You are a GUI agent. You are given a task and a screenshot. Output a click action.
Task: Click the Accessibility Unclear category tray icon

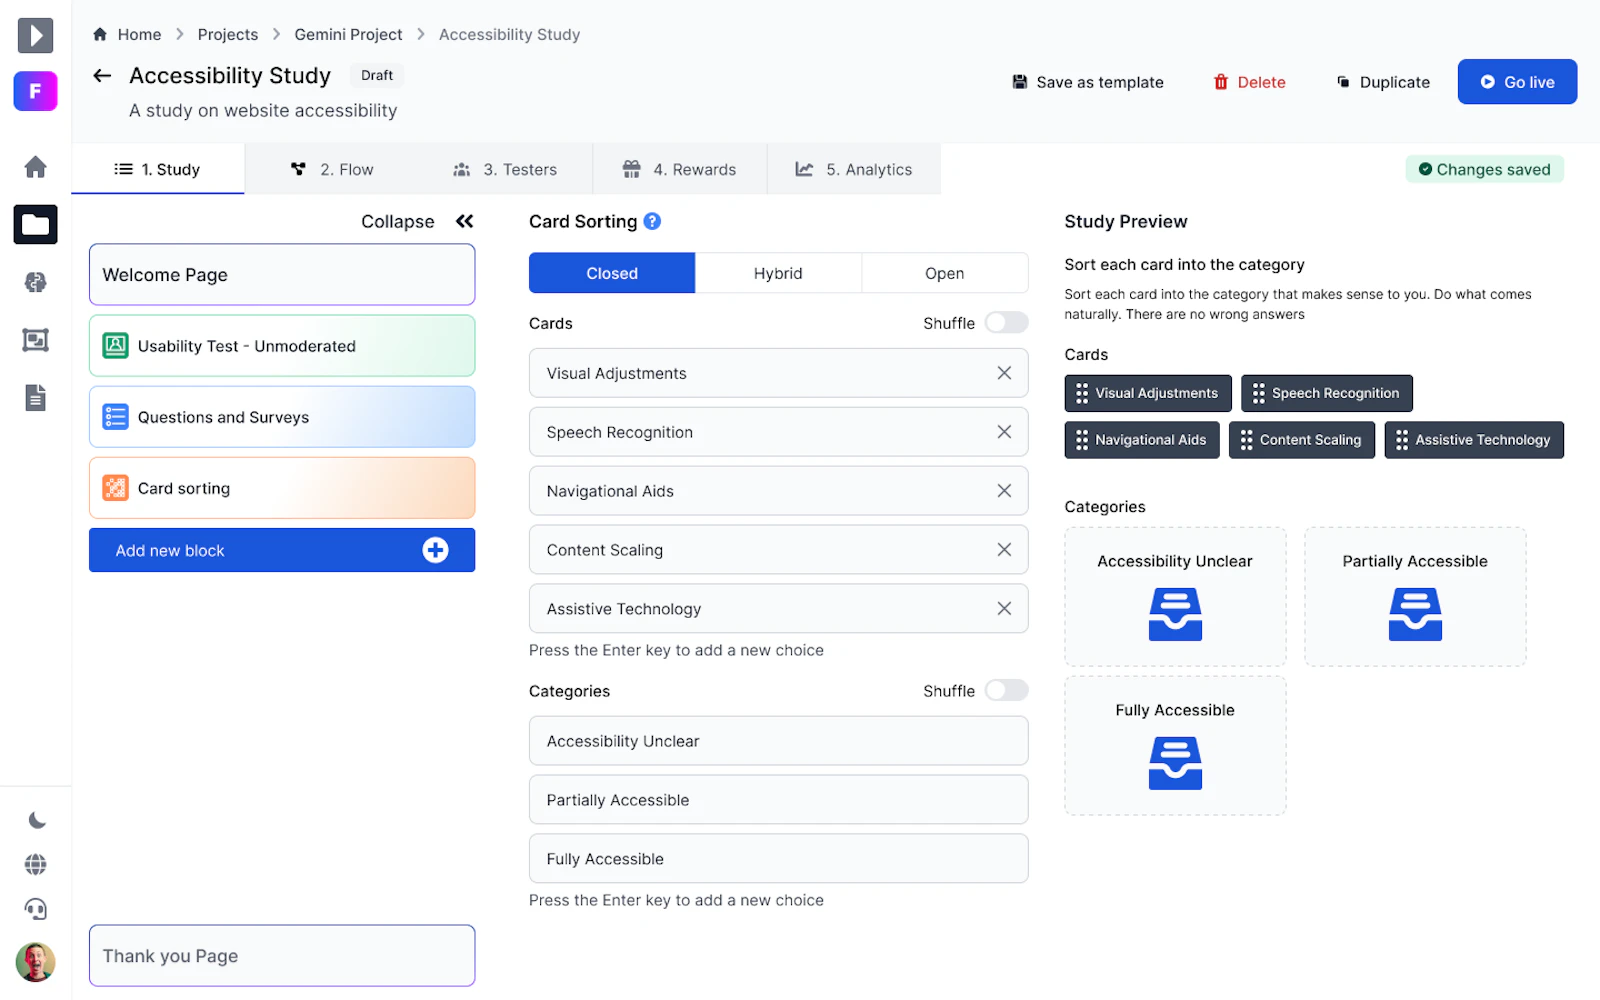pyautogui.click(x=1175, y=614)
